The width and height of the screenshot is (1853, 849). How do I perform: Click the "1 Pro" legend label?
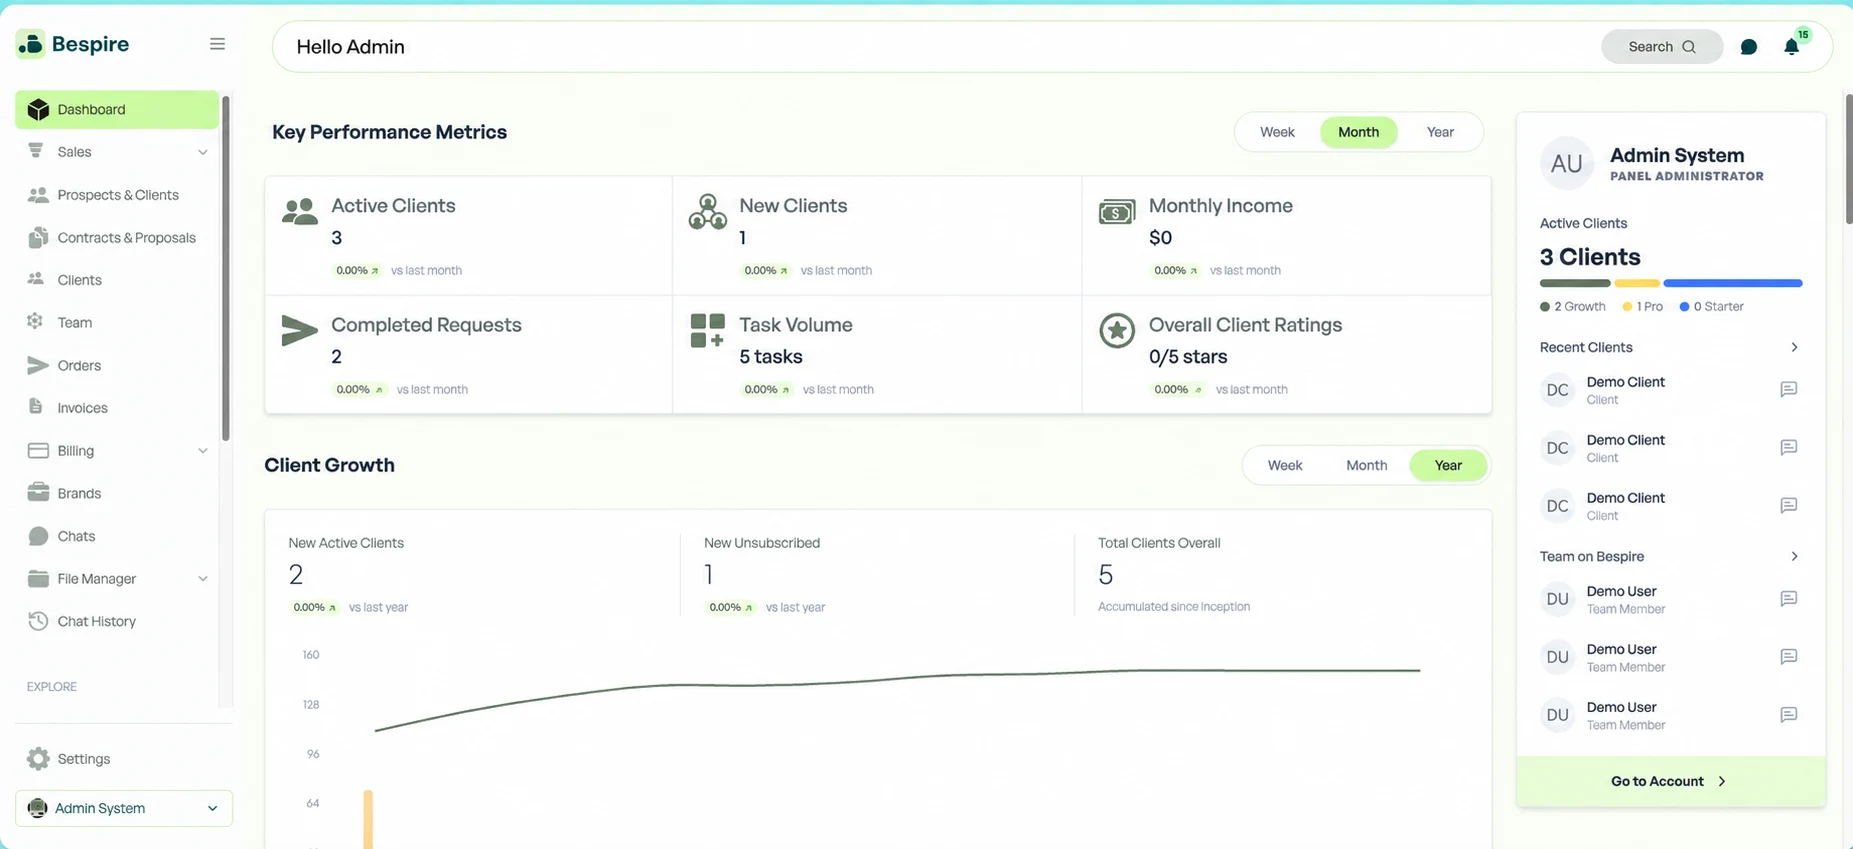(x=1650, y=307)
